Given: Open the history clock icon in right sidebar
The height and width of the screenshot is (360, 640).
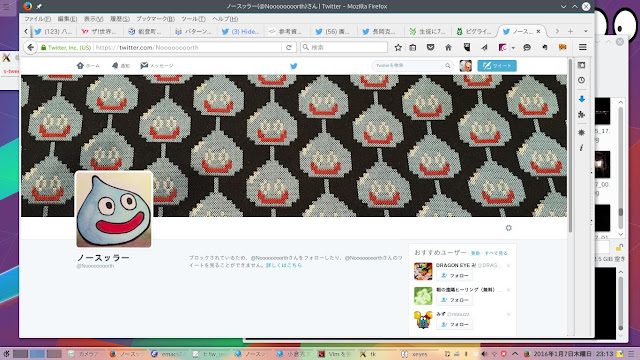Looking at the screenshot, I should click(582, 80).
